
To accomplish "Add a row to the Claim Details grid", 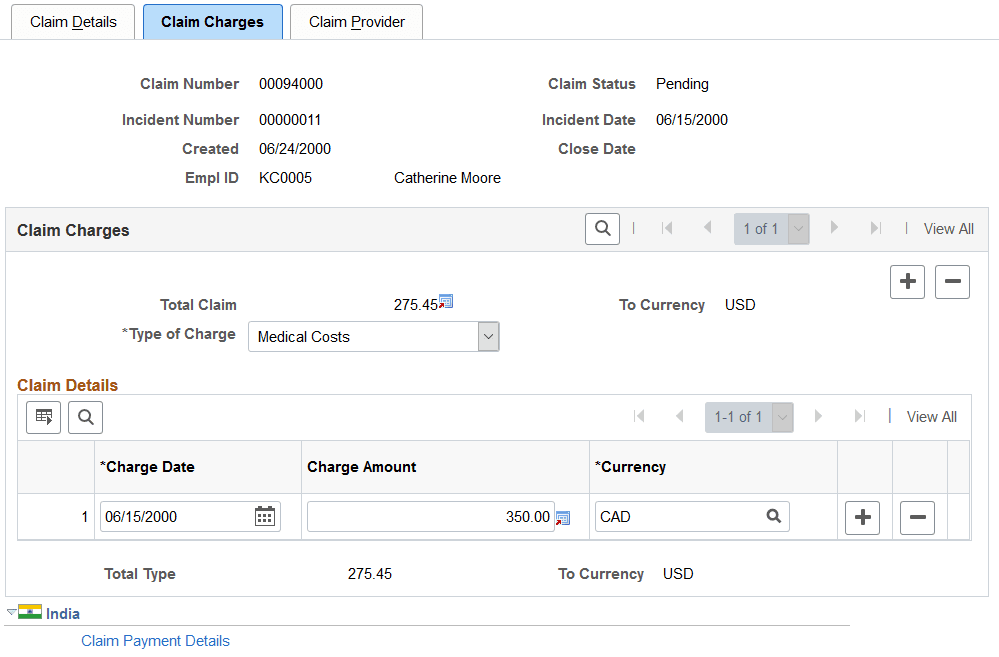I will (x=862, y=517).
